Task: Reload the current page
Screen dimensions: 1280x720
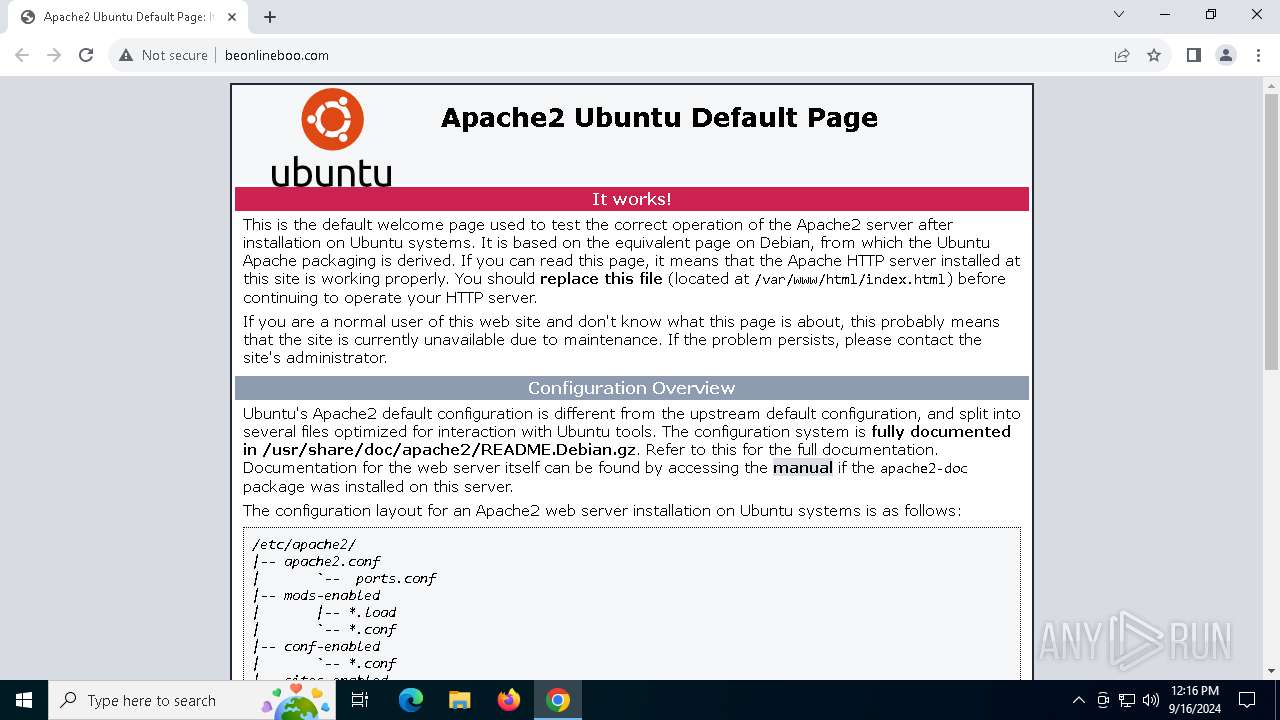Action: pyautogui.click(x=86, y=55)
